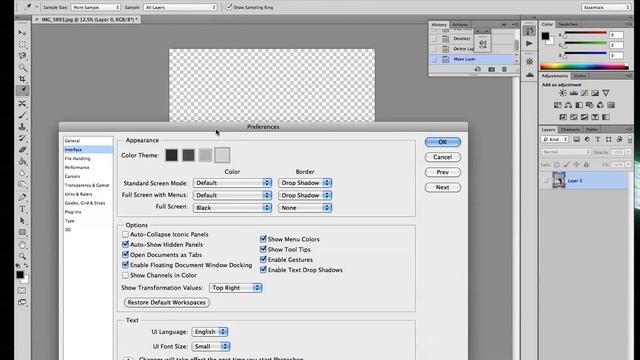This screenshot has width=640, height=360.
Task: Click the Prev button
Action: point(443,172)
